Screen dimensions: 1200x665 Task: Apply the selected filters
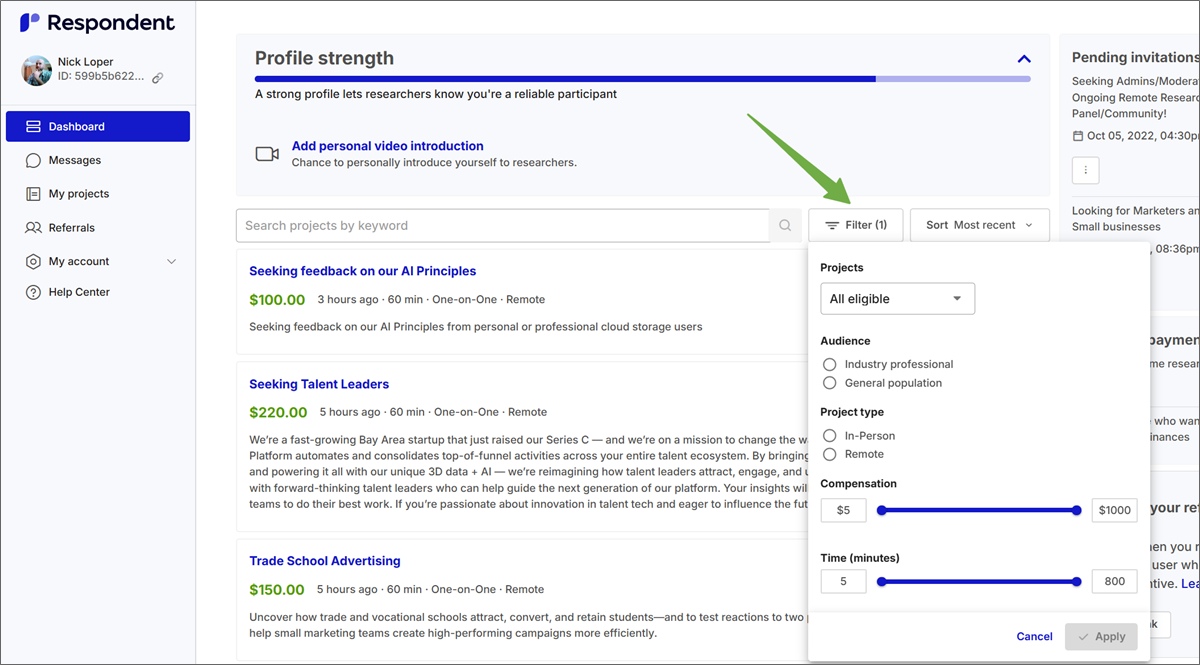tap(1101, 636)
